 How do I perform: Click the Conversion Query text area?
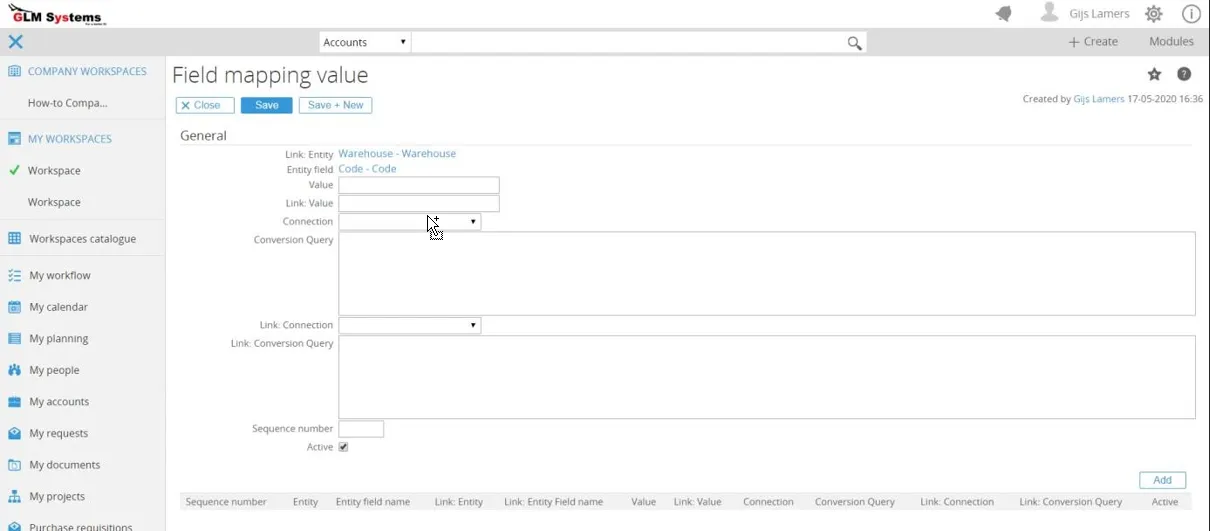(x=767, y=274)
